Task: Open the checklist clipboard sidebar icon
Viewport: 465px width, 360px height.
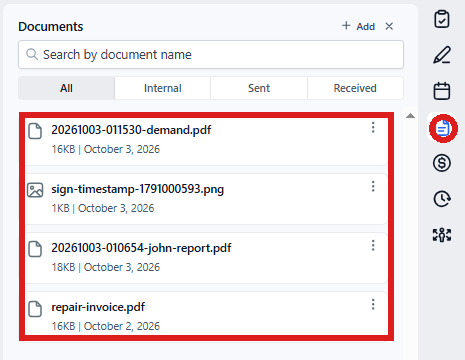Action: coord(442,19)
